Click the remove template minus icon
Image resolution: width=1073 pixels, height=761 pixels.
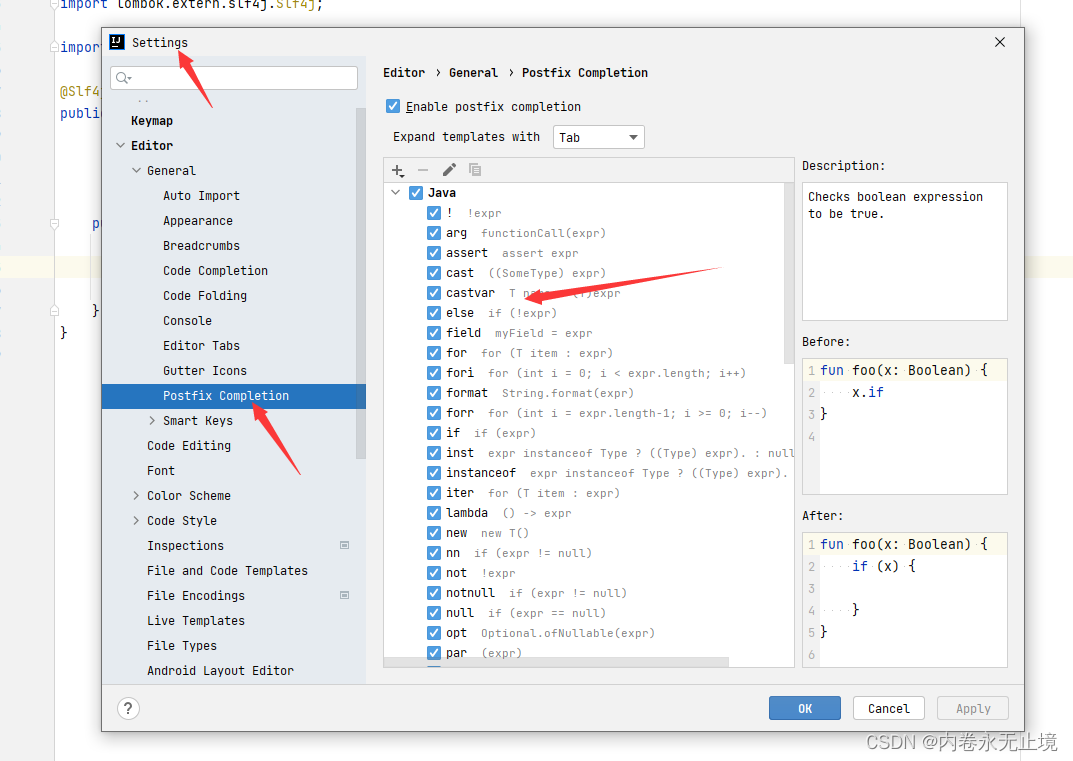click(423, 170)
